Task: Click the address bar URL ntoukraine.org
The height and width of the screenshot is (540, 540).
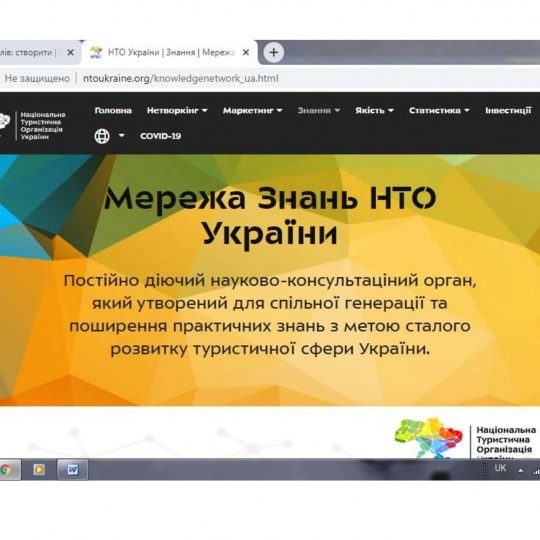Action: (180, 79)
